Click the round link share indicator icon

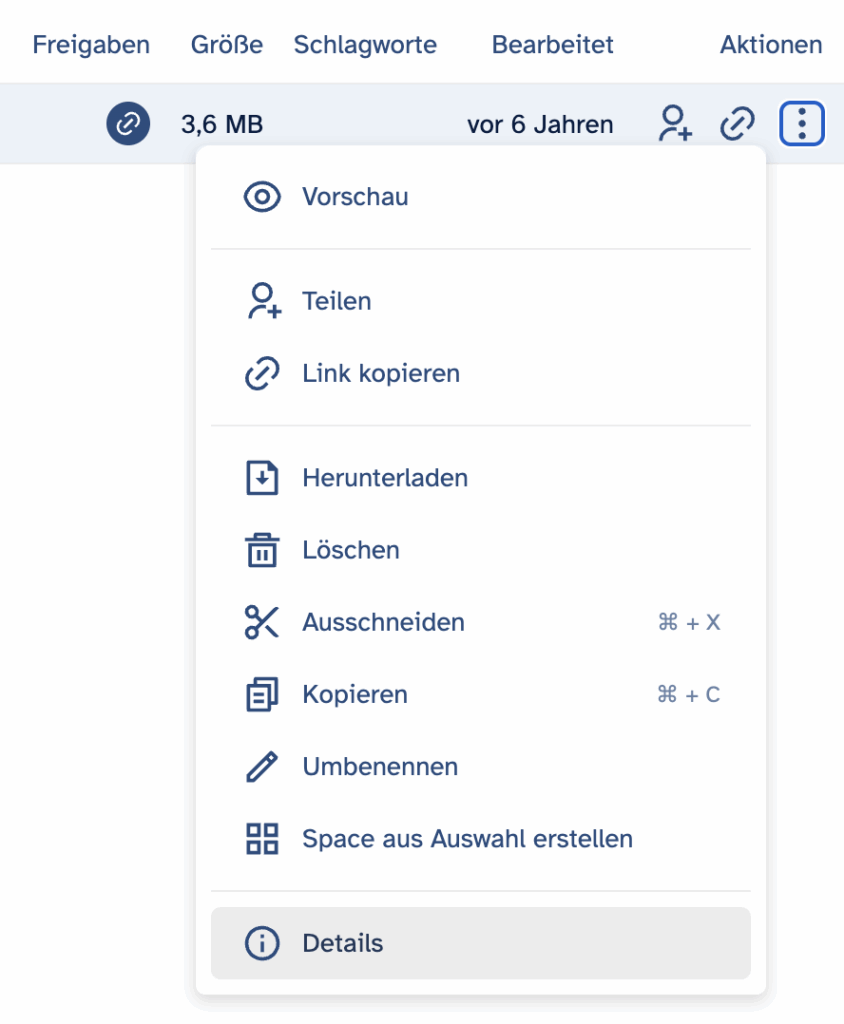[128, 123]
